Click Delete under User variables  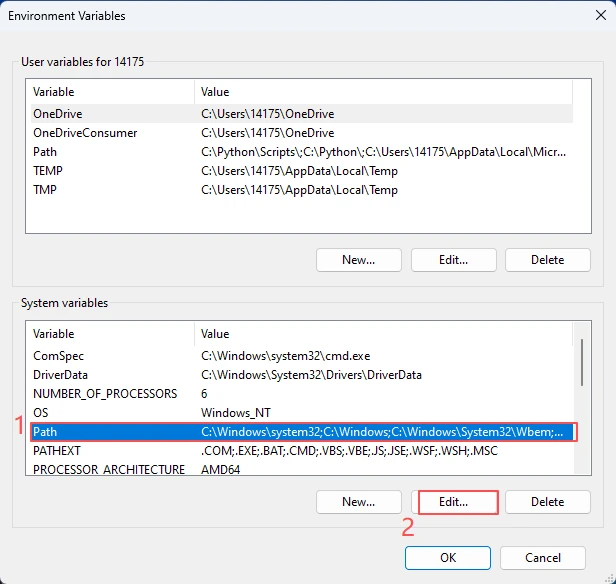pyautogui.click(x=547, y=260)
